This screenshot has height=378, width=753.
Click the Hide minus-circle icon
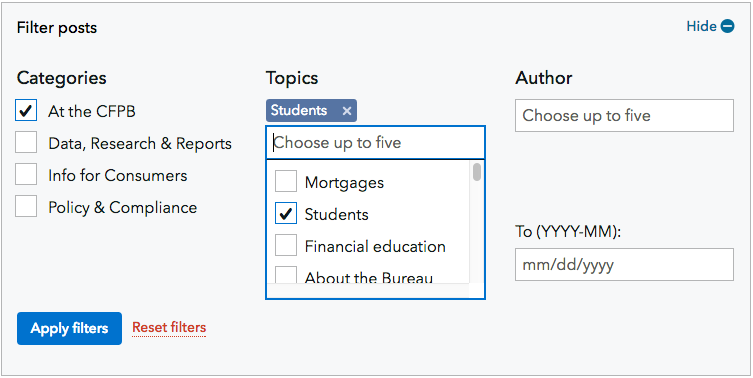tap(728, 26)
